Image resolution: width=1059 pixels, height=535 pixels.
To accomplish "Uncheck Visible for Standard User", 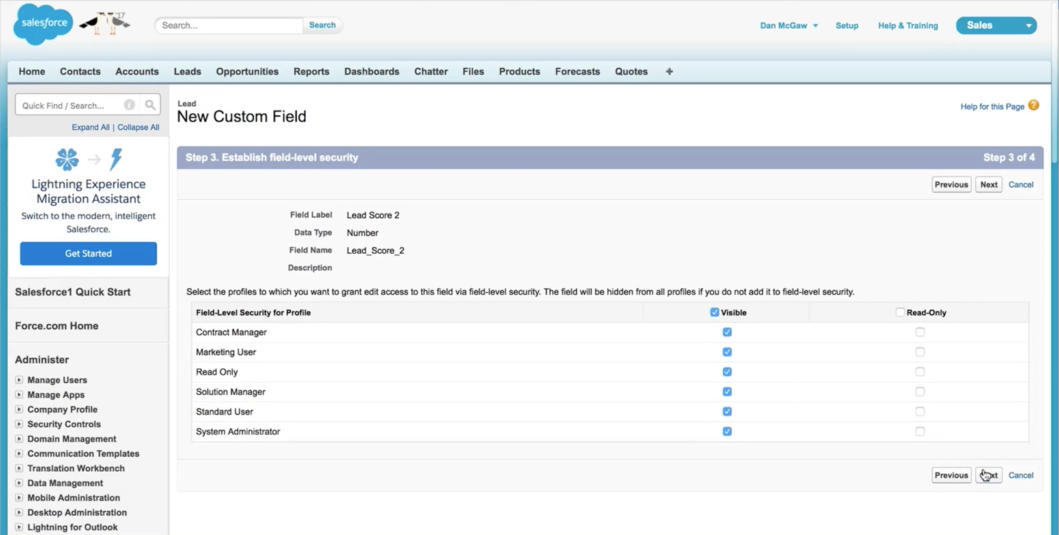I will (727, 411).
